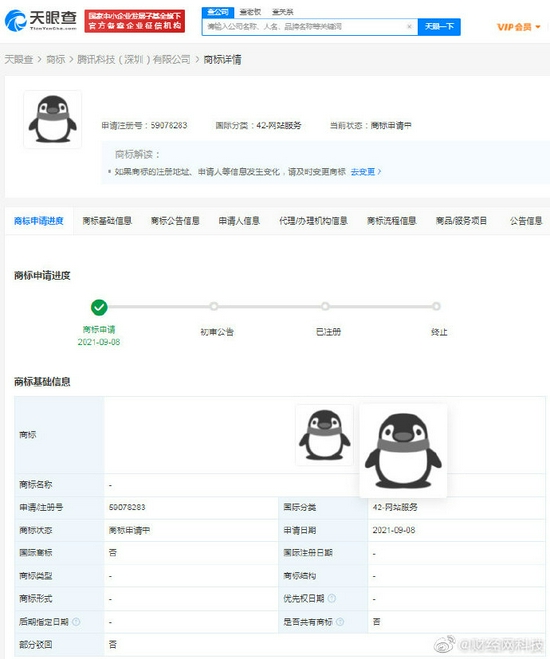The width and height of the screenshot is (550, 659).
Task: Open help icon next to 优先权日期
Action: [332, 598]
